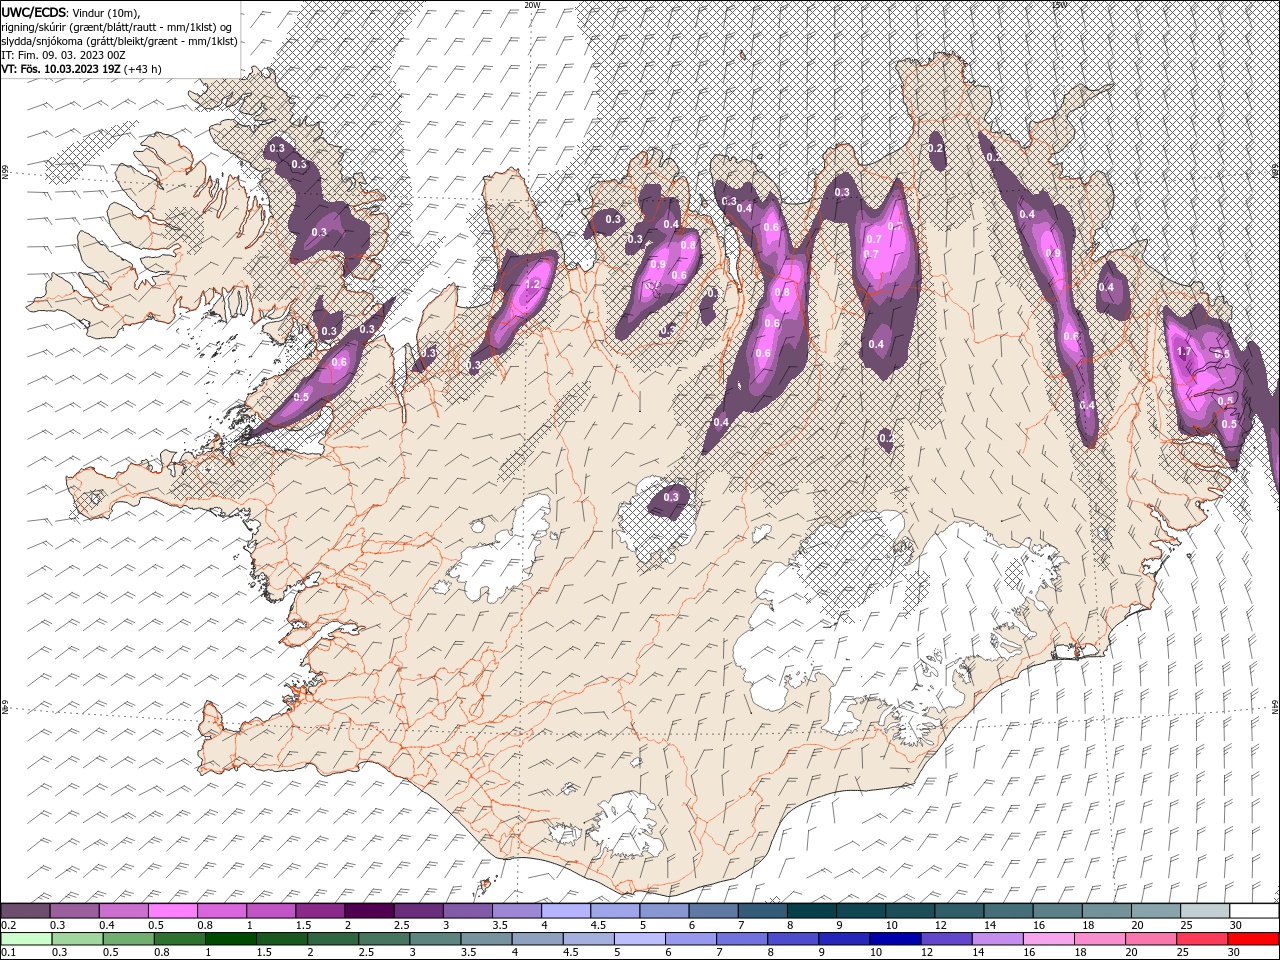
Task: Click the dark teal swatch starting at 8
Action: 811,911
